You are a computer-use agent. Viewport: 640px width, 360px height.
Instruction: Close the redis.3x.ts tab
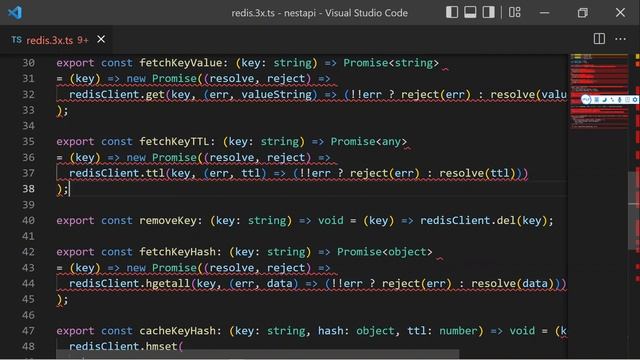(x=101, y=39)
